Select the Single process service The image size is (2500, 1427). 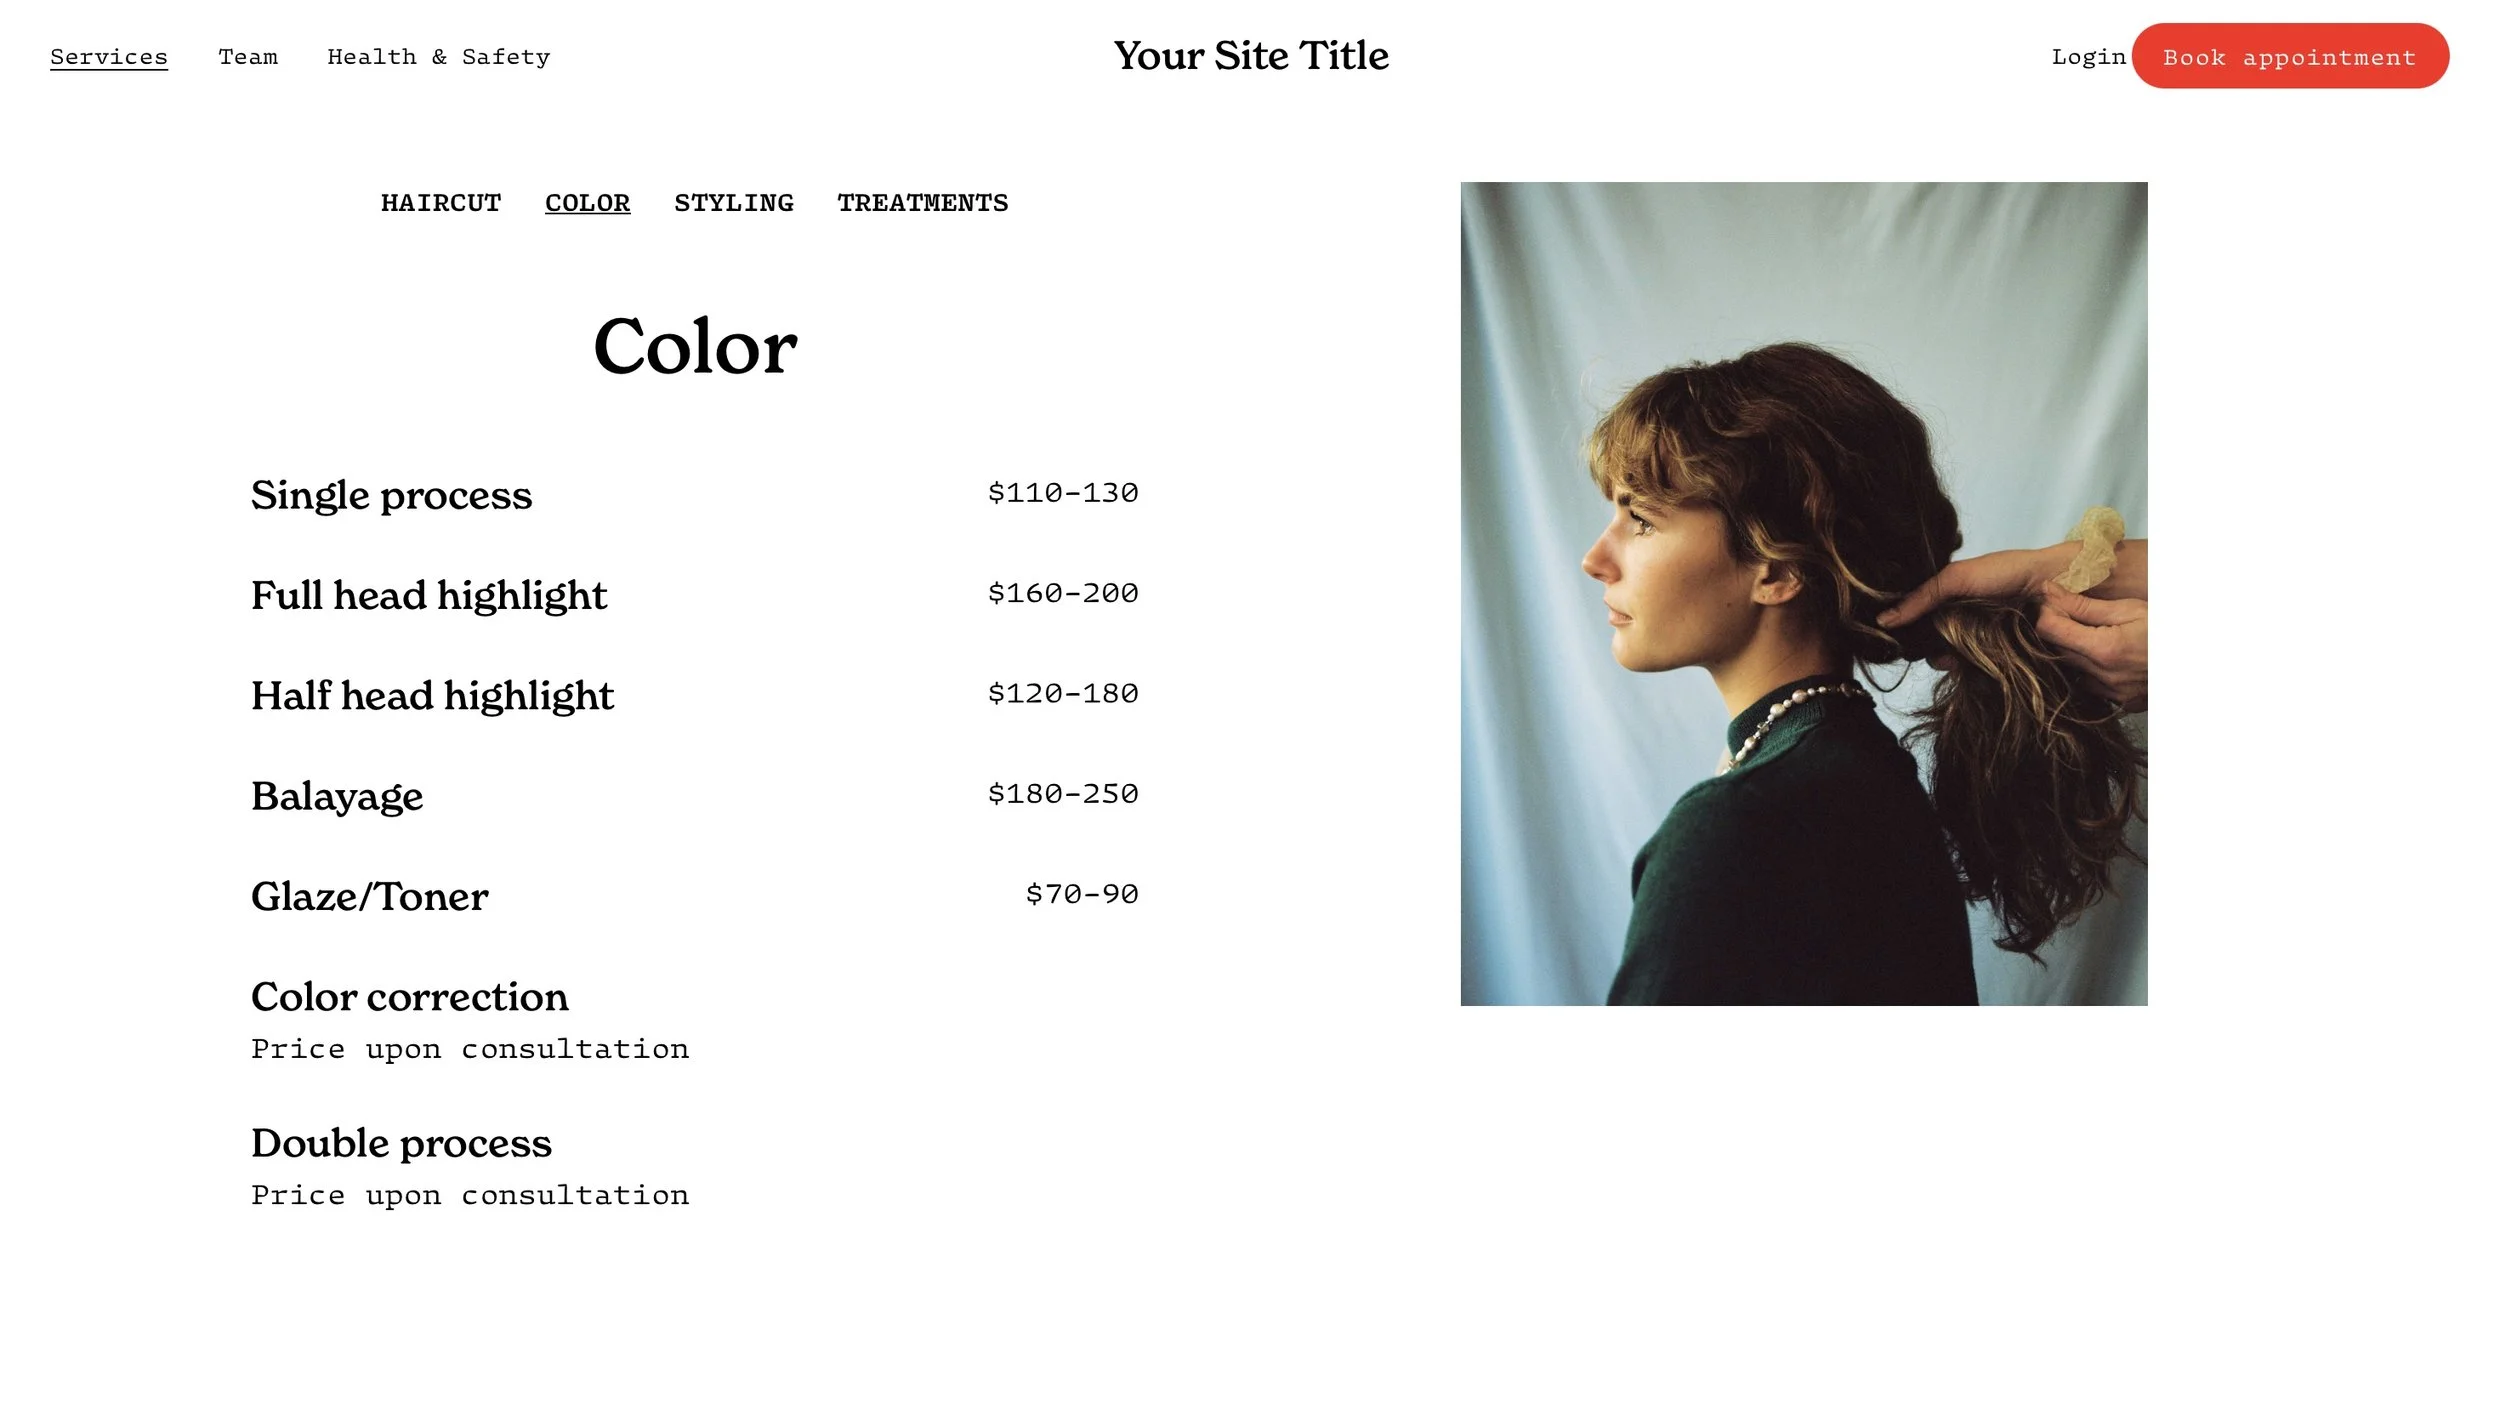[391, 496]
